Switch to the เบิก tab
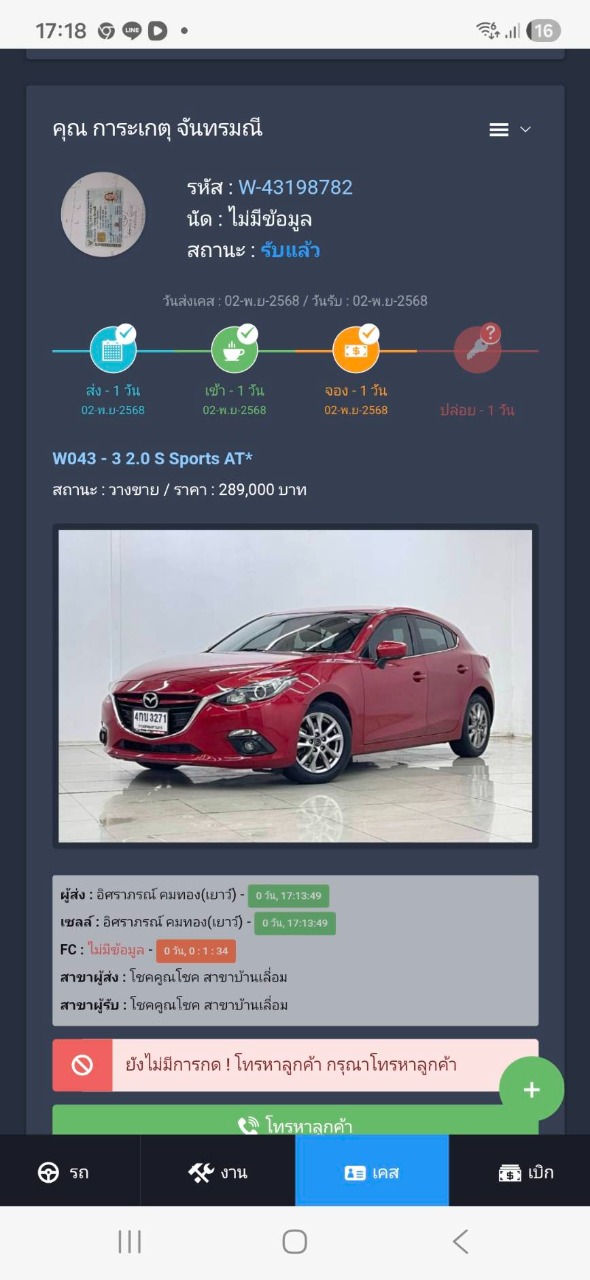 [x=520, y=1172]
